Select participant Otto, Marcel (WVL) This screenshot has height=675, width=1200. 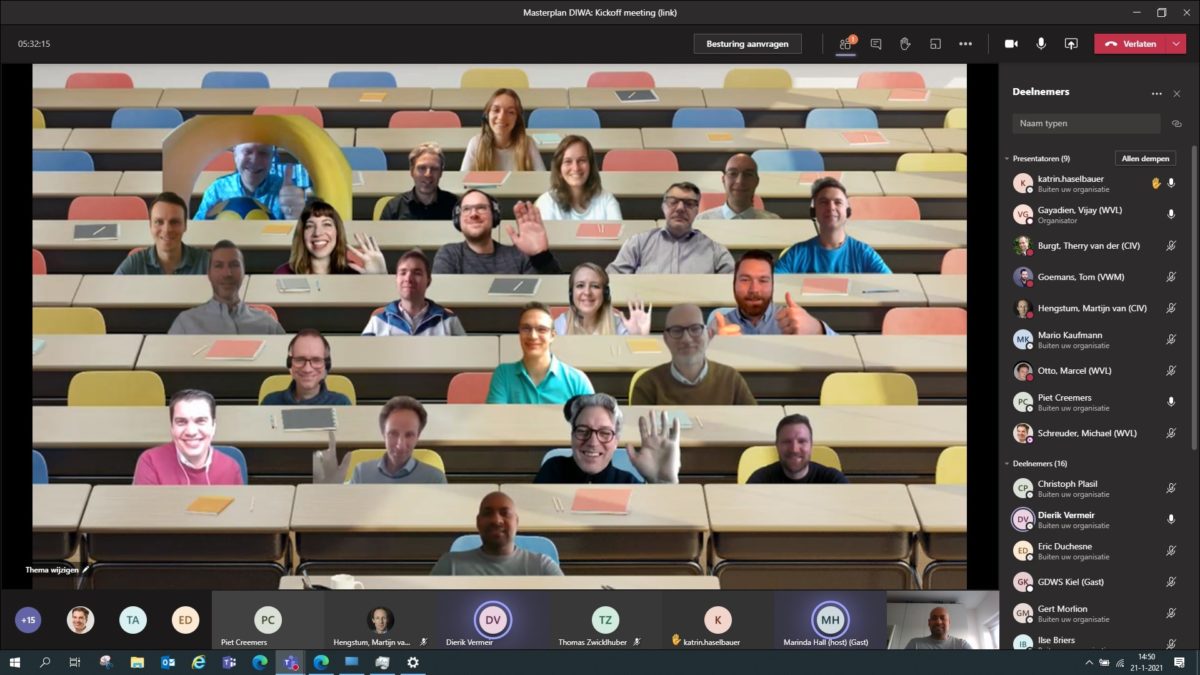pyautogui.click(x=1095, y=370)
